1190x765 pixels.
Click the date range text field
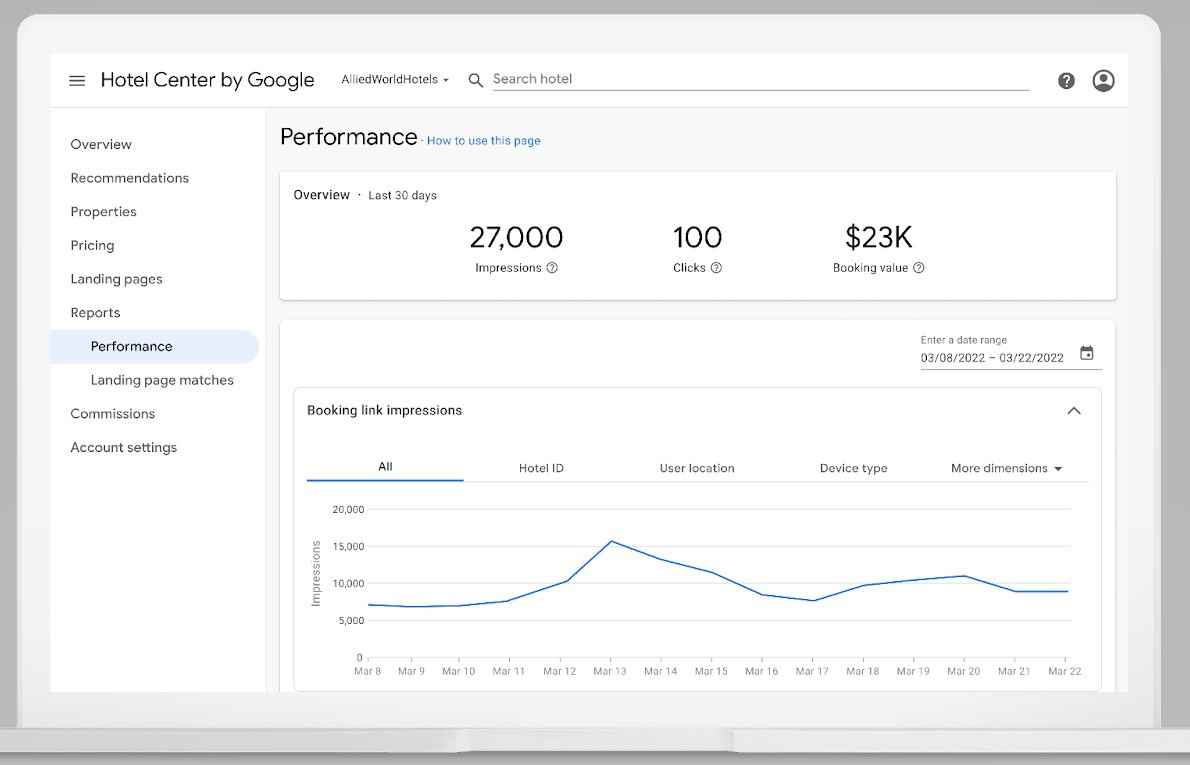[992, 358]
